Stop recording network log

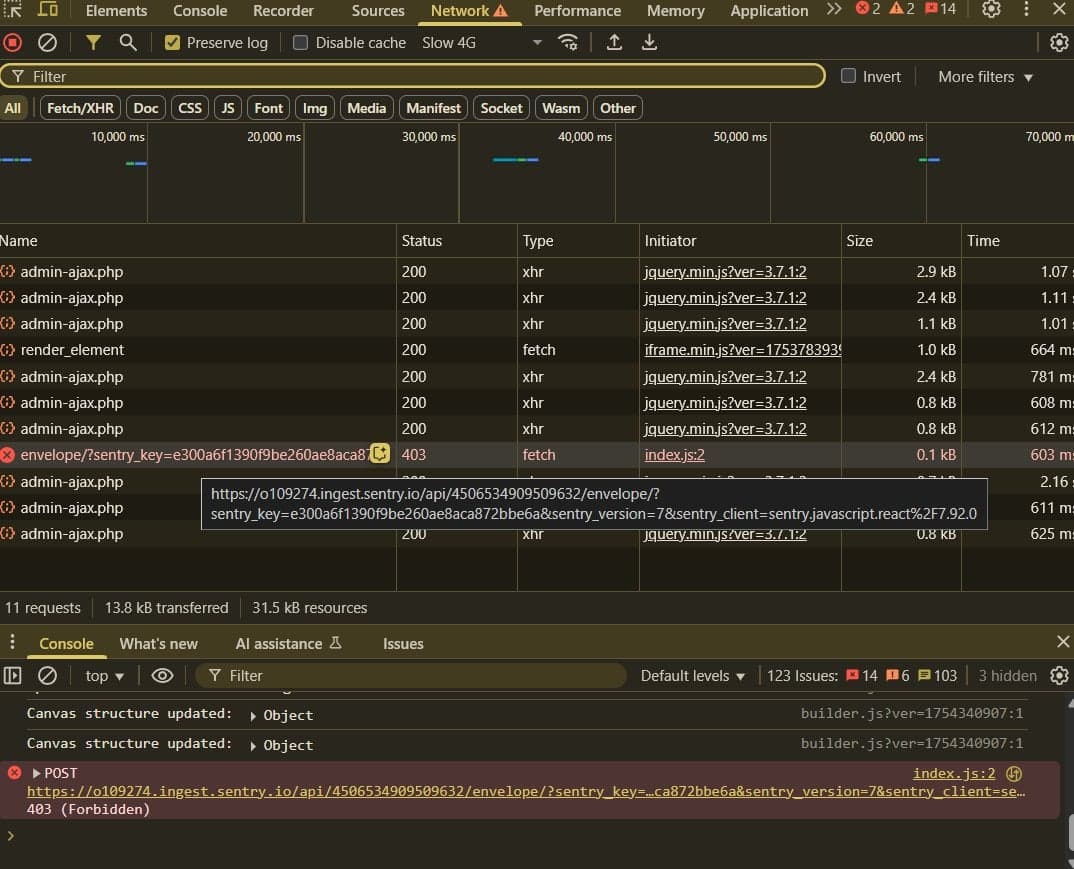tap(12, 42)
